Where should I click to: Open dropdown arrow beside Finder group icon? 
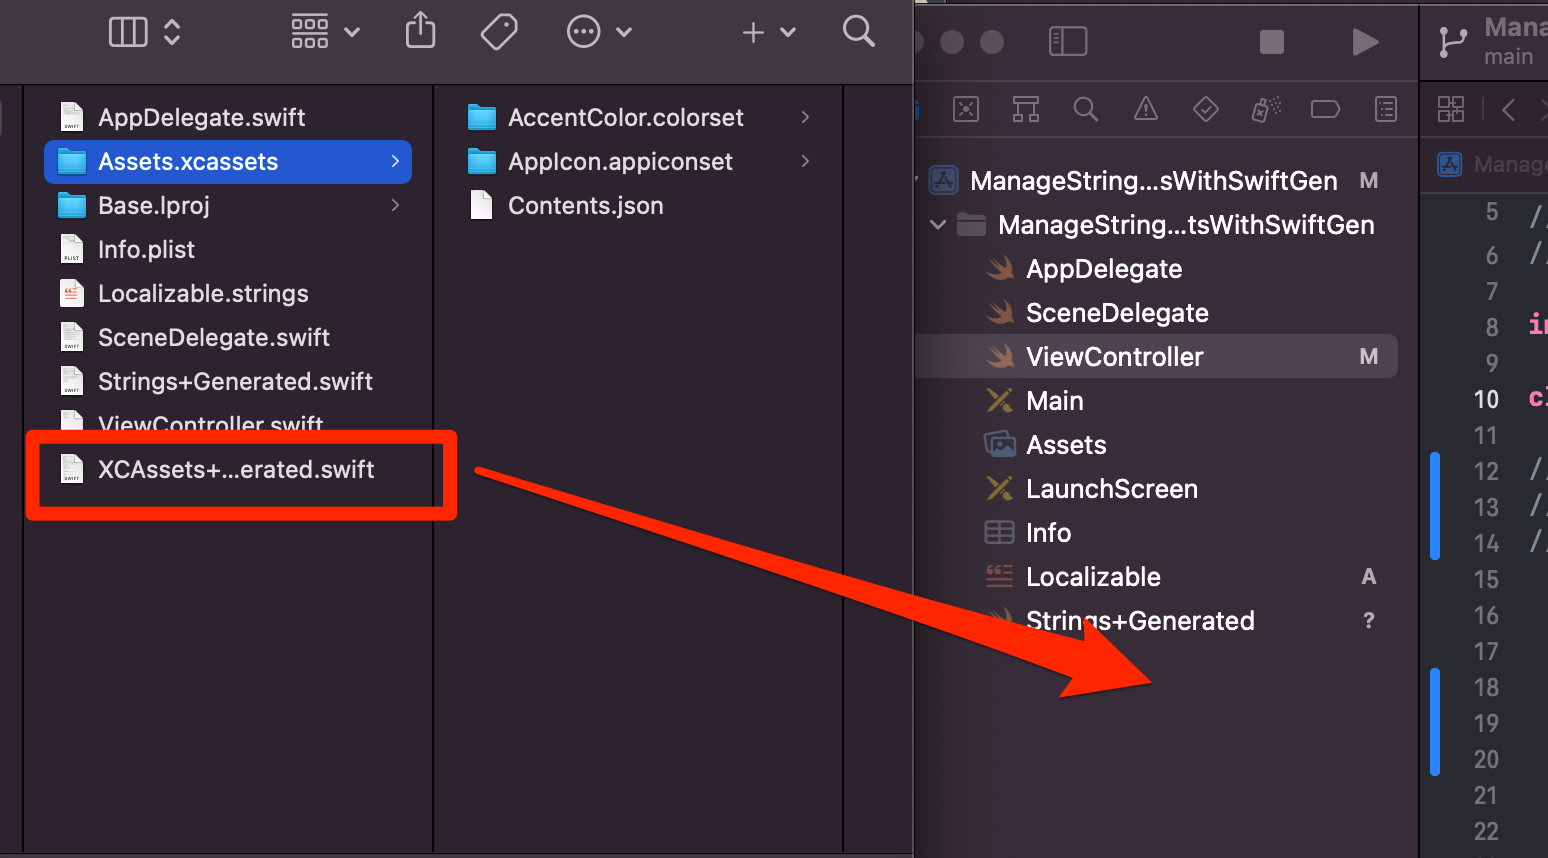coord(352,32)
